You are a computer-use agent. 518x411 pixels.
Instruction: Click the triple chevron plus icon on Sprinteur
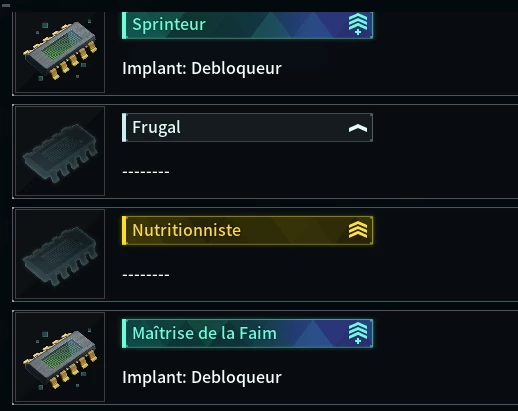(358, 24)
